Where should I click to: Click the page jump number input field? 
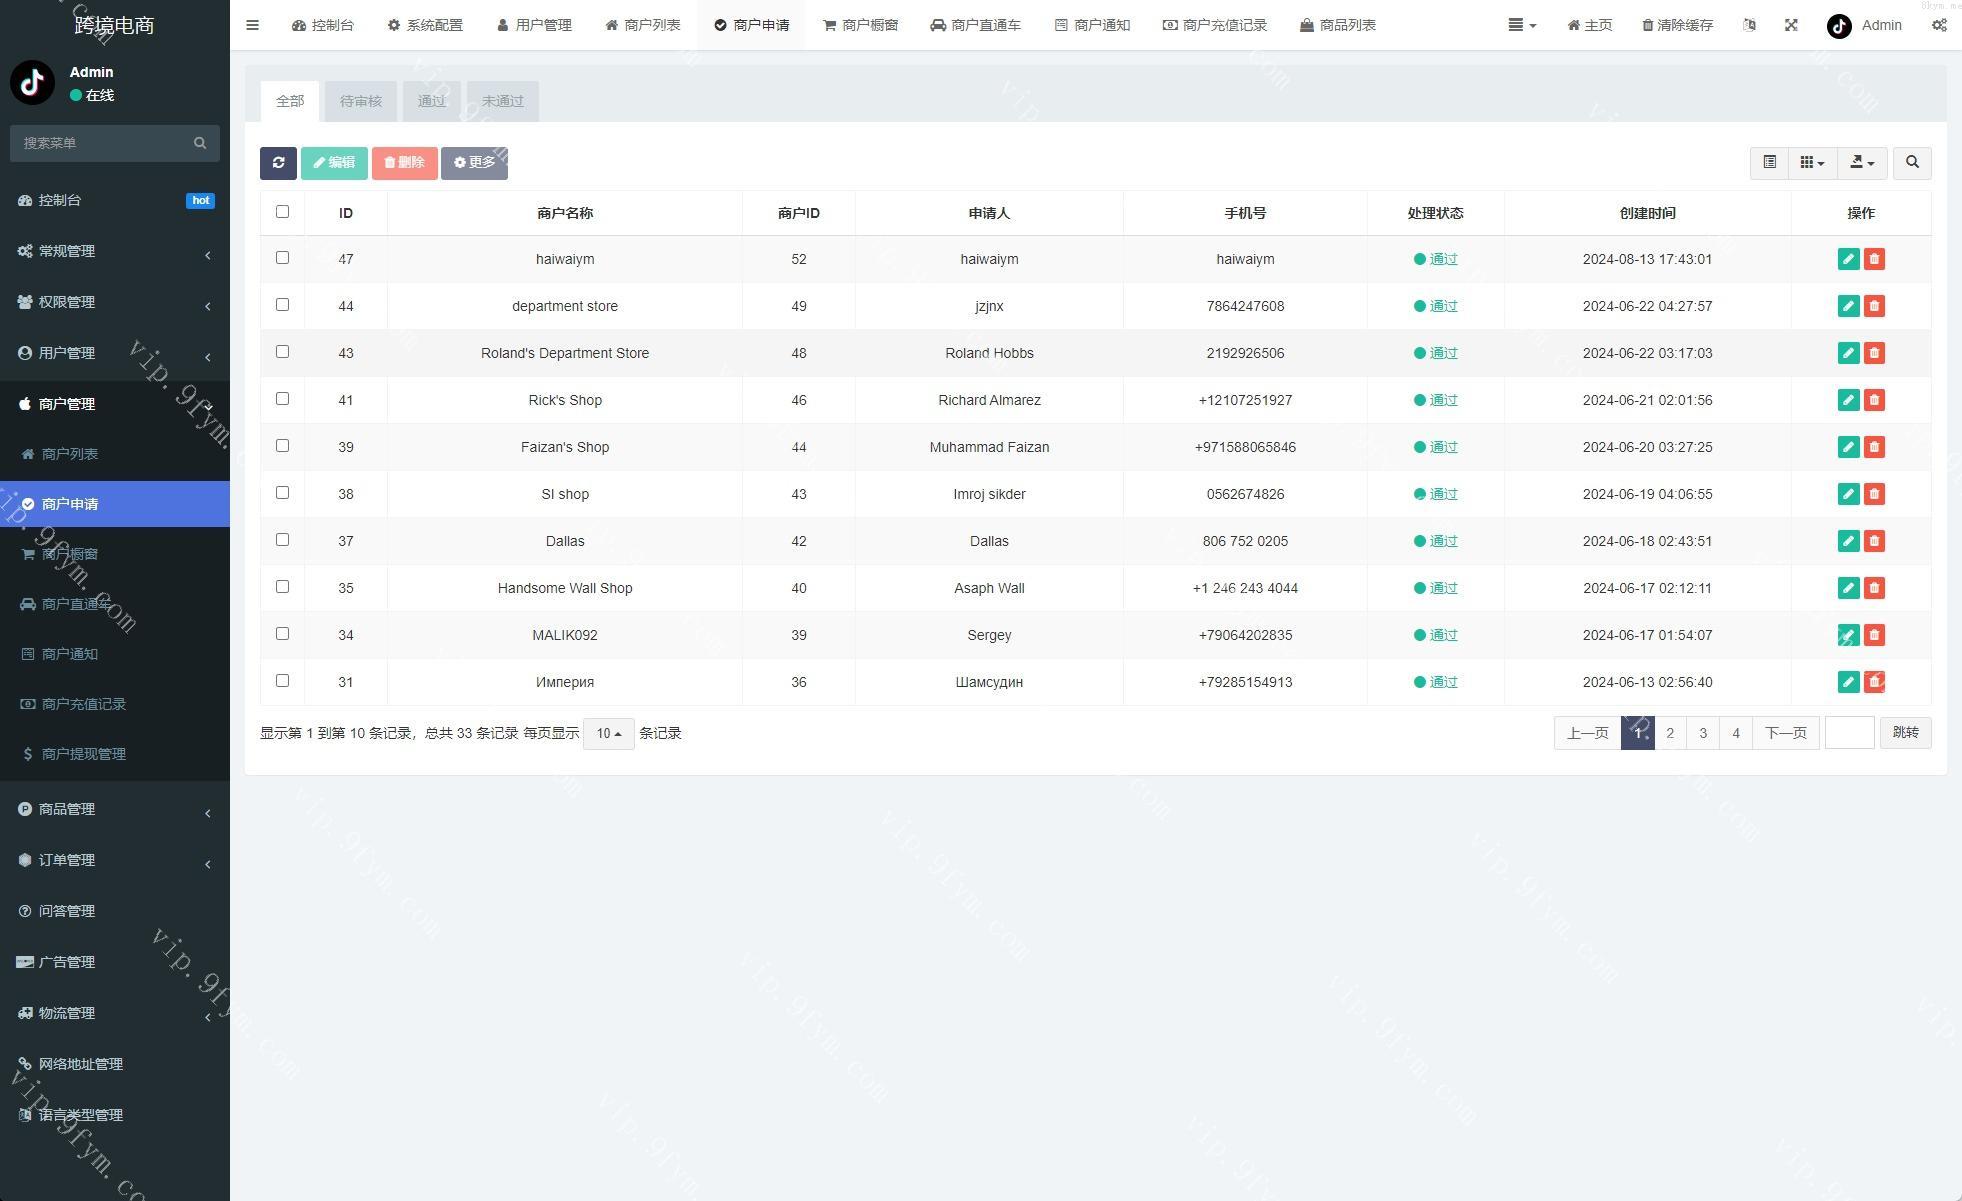[1849, 733]
